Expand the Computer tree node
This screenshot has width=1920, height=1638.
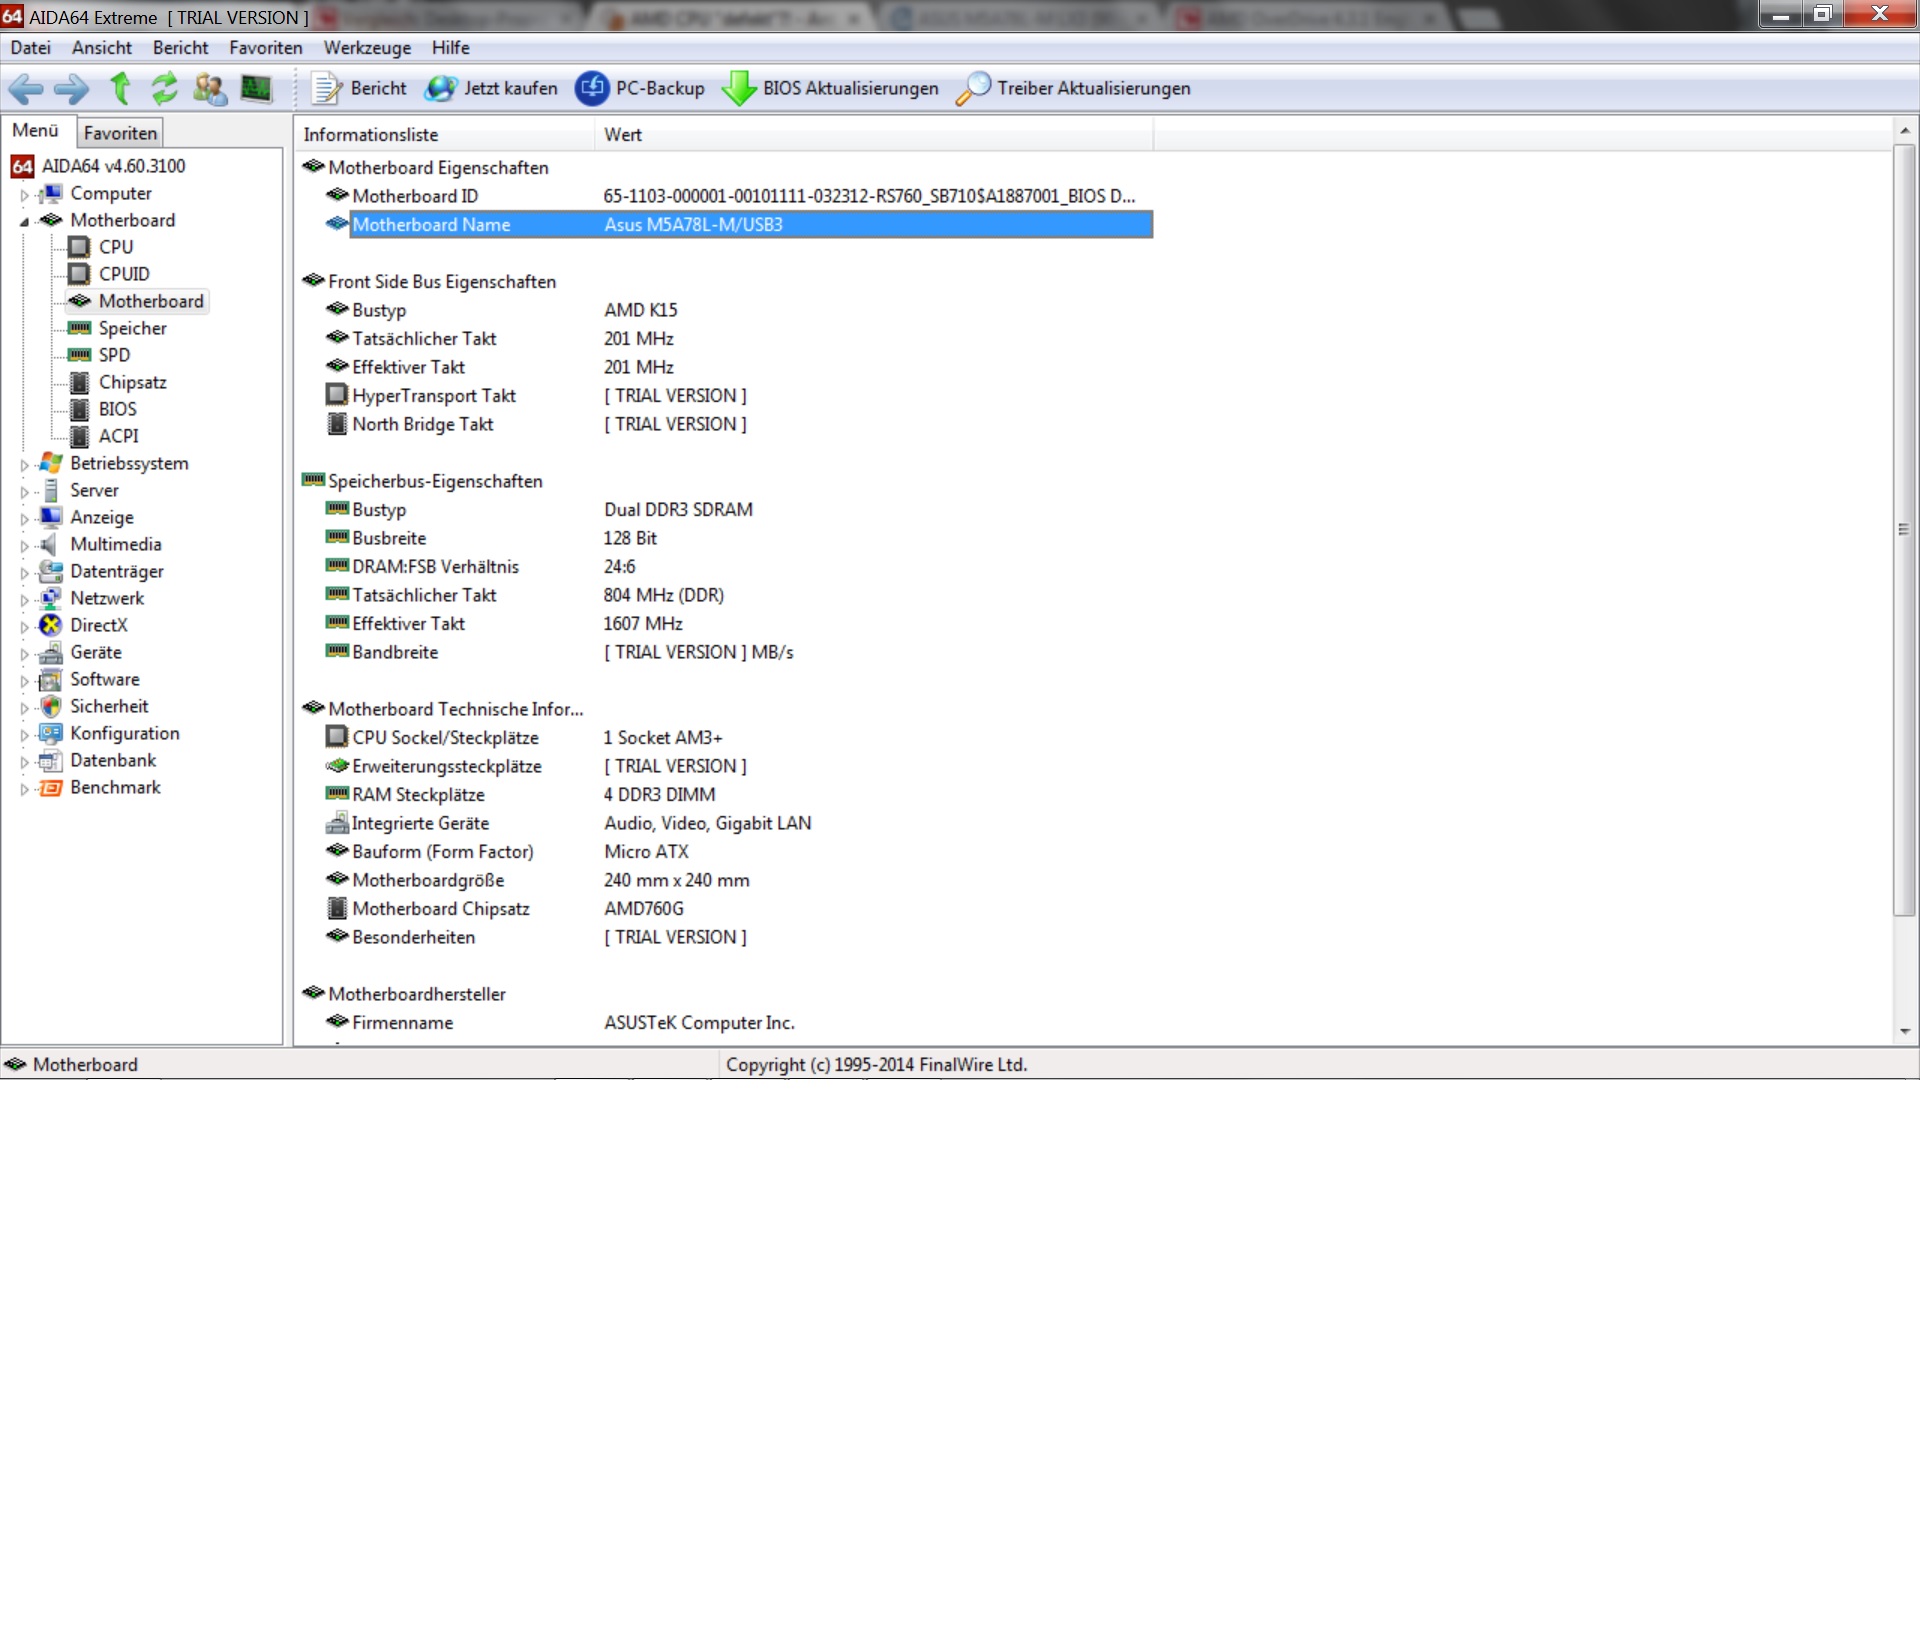click(x=25, y=195)
